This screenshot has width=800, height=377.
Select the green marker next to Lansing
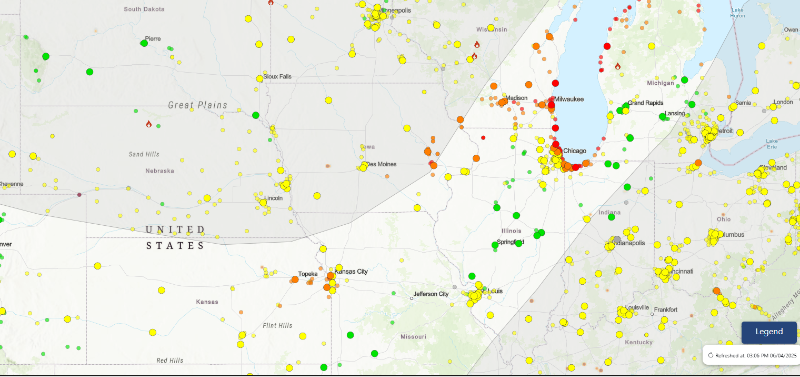(x=663, y=117)
